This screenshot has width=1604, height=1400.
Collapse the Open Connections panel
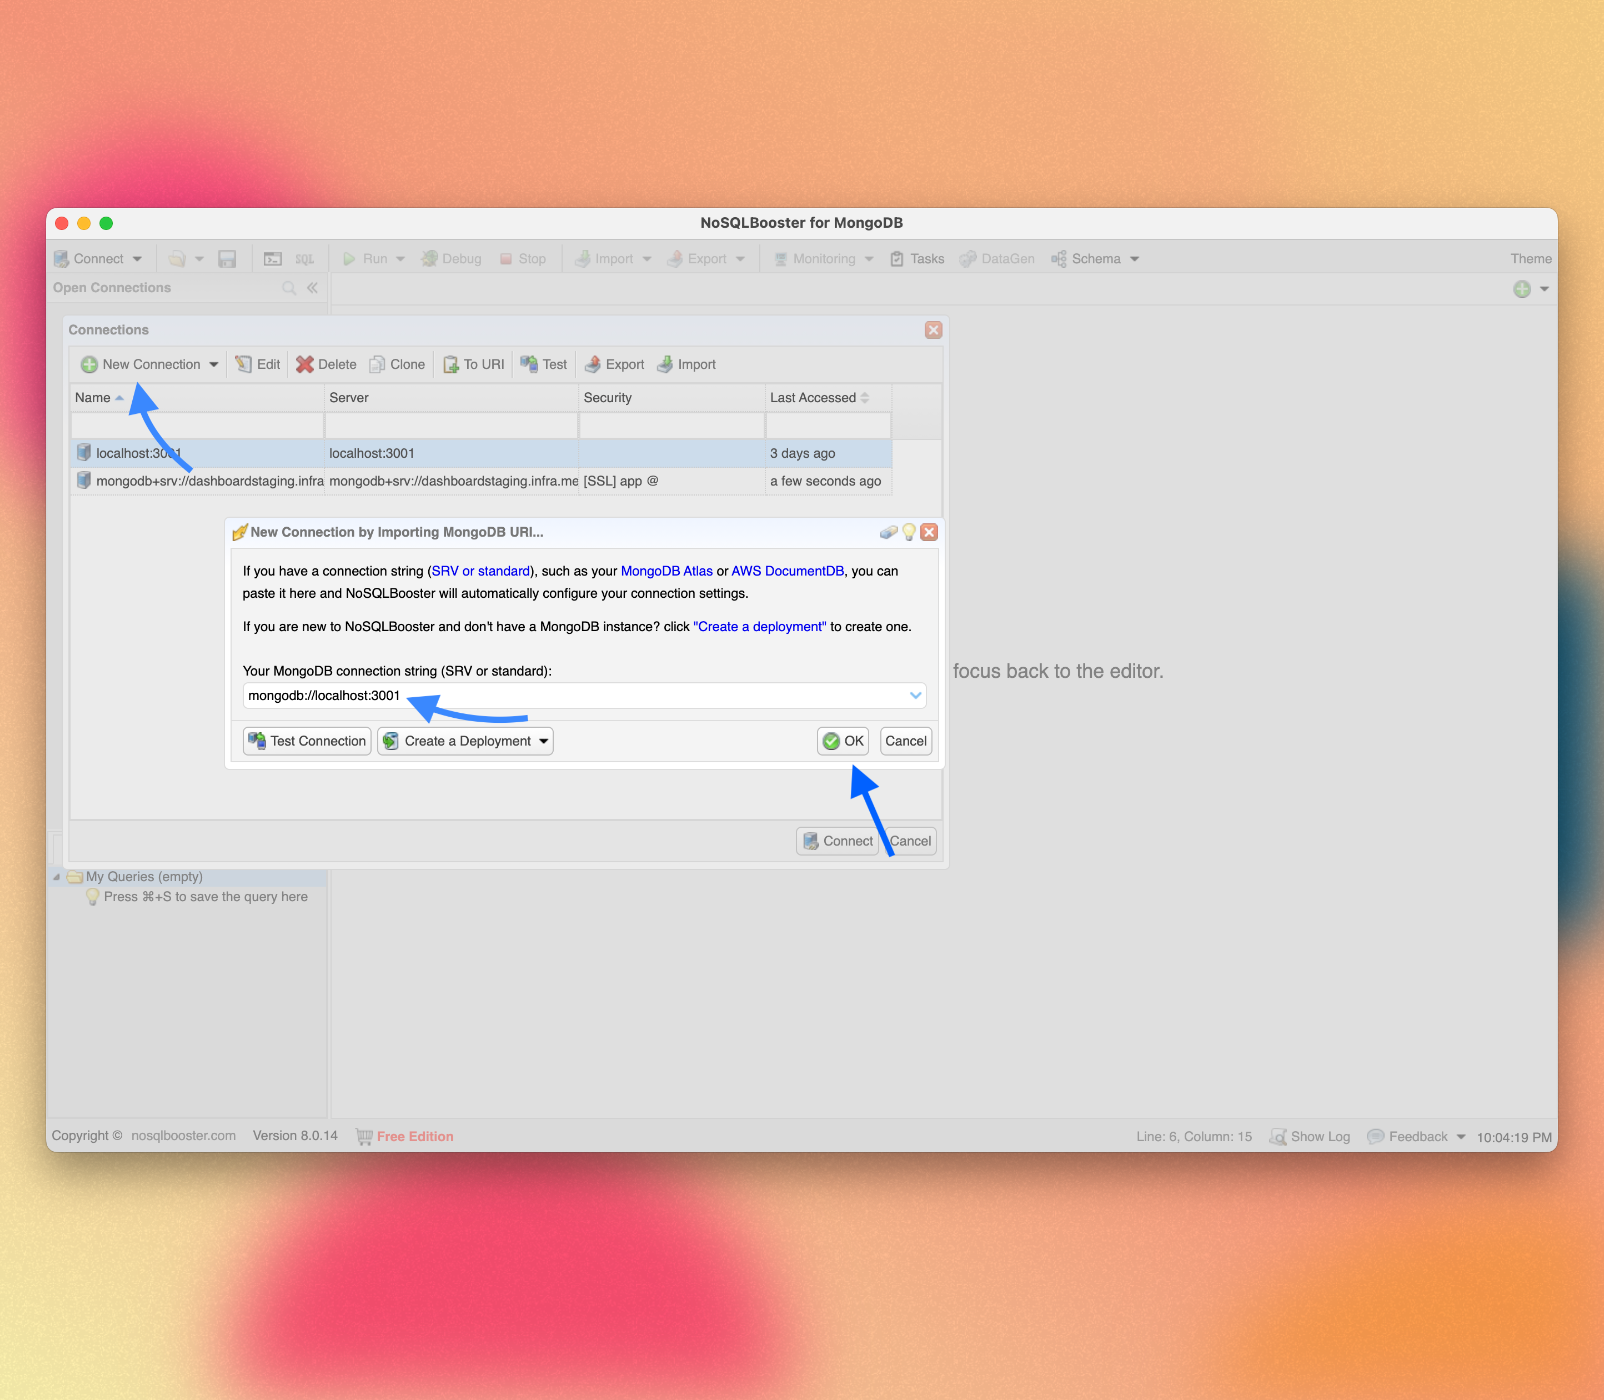312,288
